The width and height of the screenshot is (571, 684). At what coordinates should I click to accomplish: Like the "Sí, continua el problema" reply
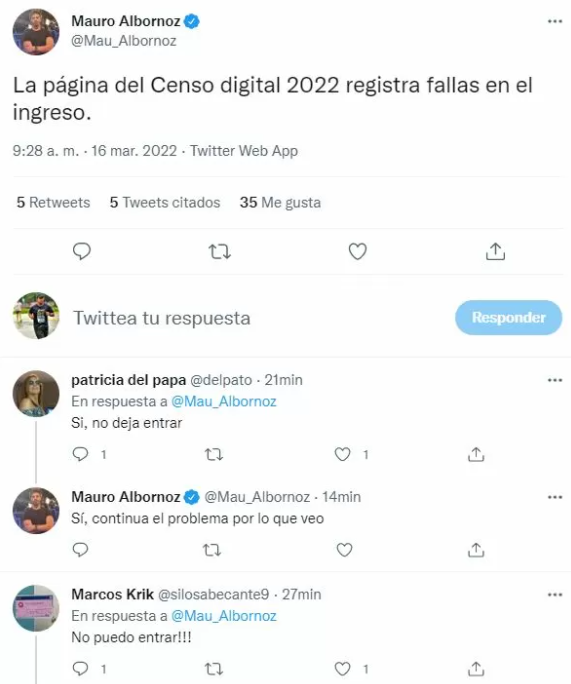(x=344, y=550)
